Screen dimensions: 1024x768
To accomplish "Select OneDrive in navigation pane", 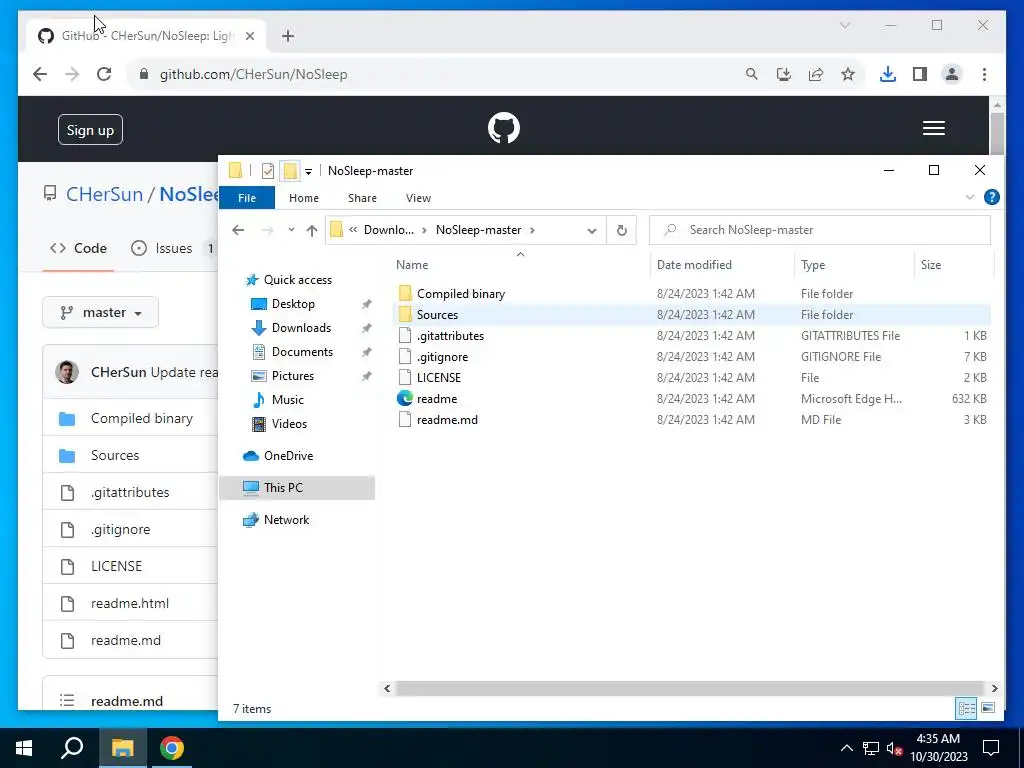I will pyautogui.click(x=288, y=456).
